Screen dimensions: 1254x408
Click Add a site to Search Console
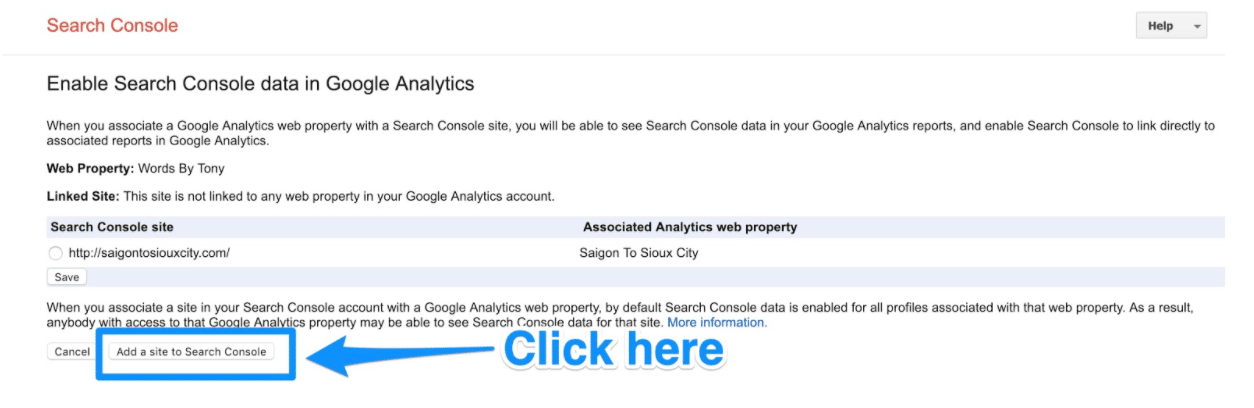[191, 352]
